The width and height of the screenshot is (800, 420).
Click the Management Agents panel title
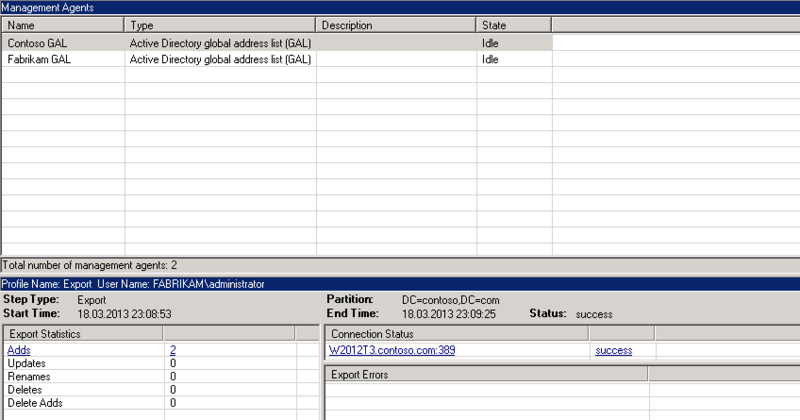47,8
